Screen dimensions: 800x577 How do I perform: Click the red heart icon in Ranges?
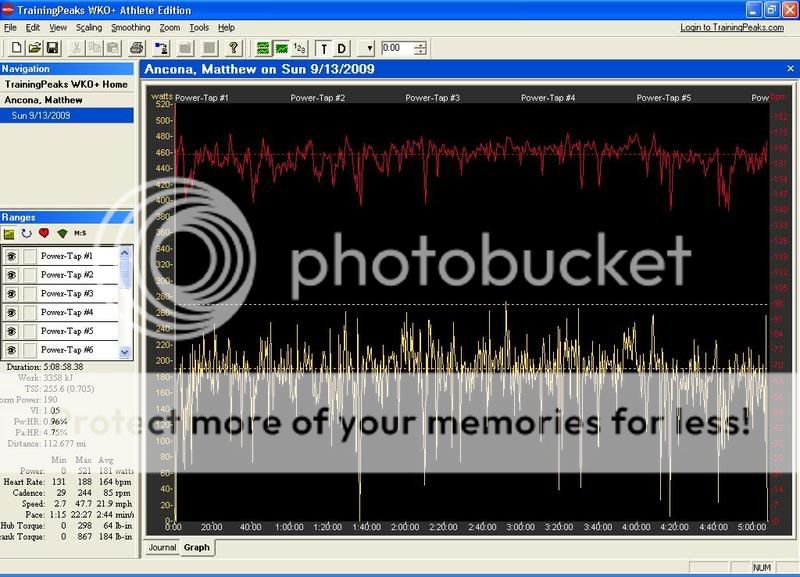(x=44, y=233)
